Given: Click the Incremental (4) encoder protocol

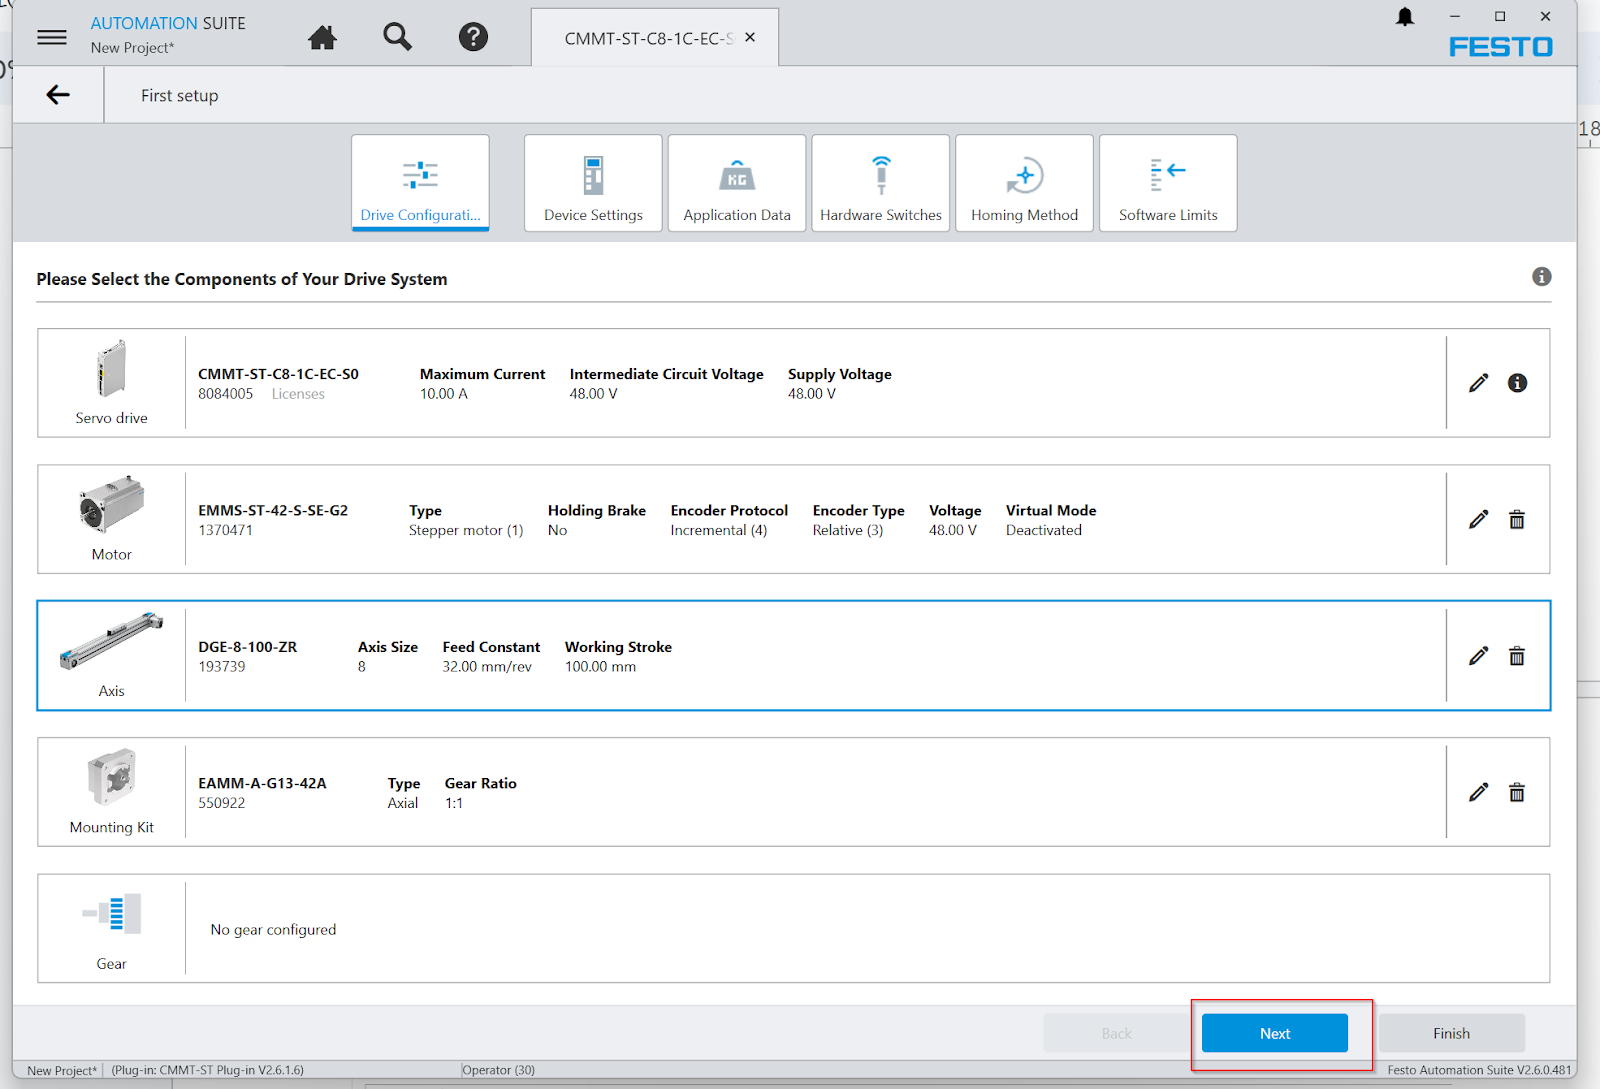Looking at the screenshot, I should tap(719, 530).
